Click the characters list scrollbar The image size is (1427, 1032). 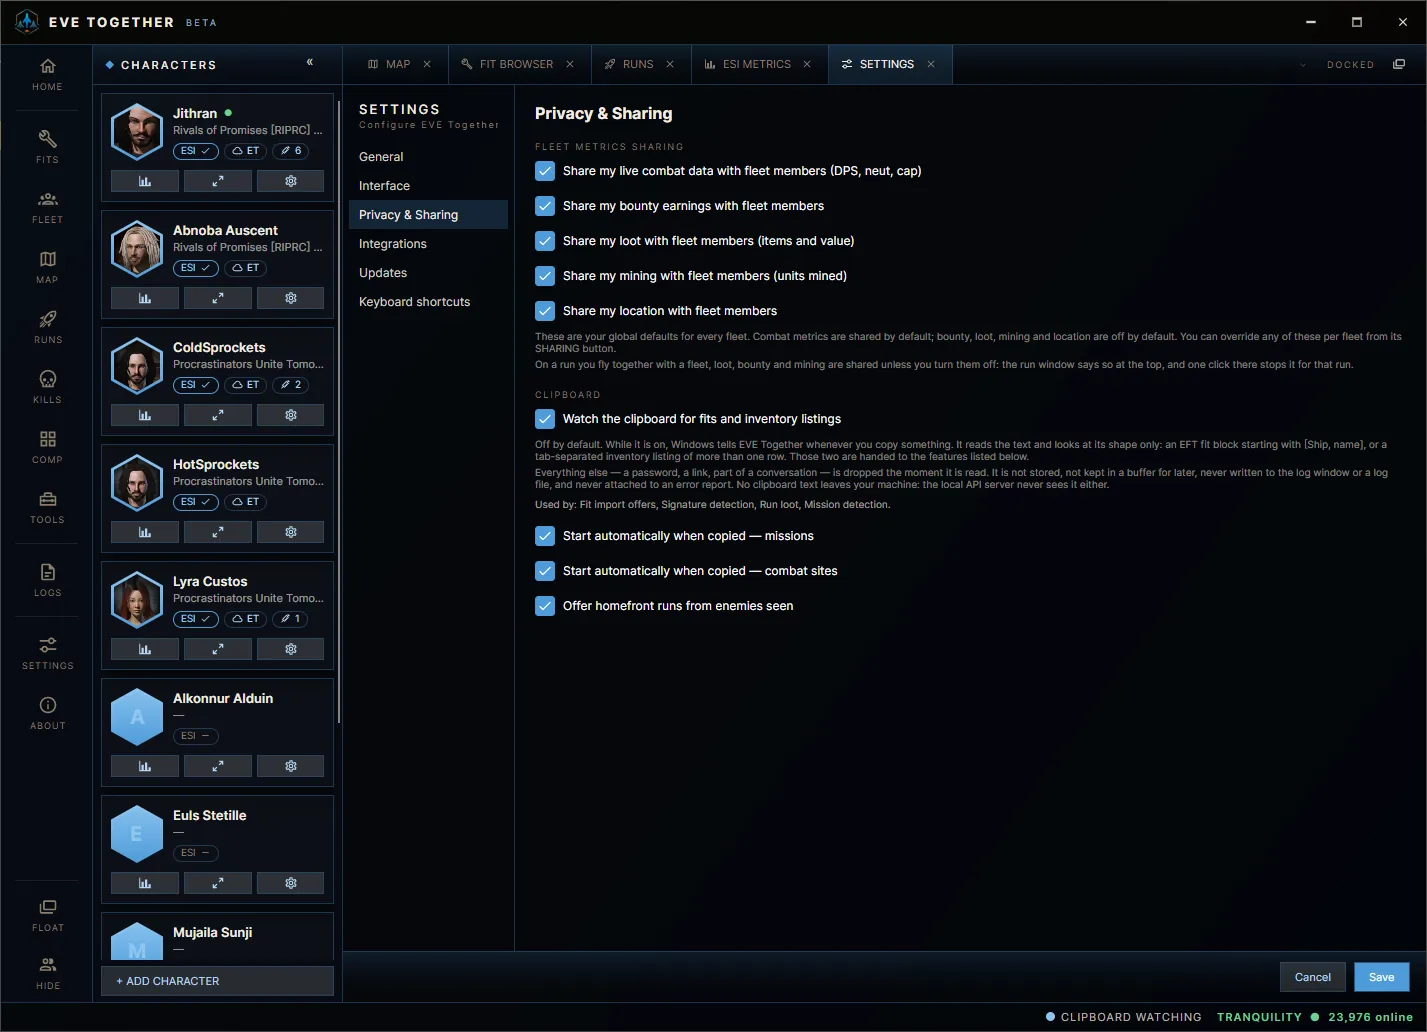(x=340, y=411)
